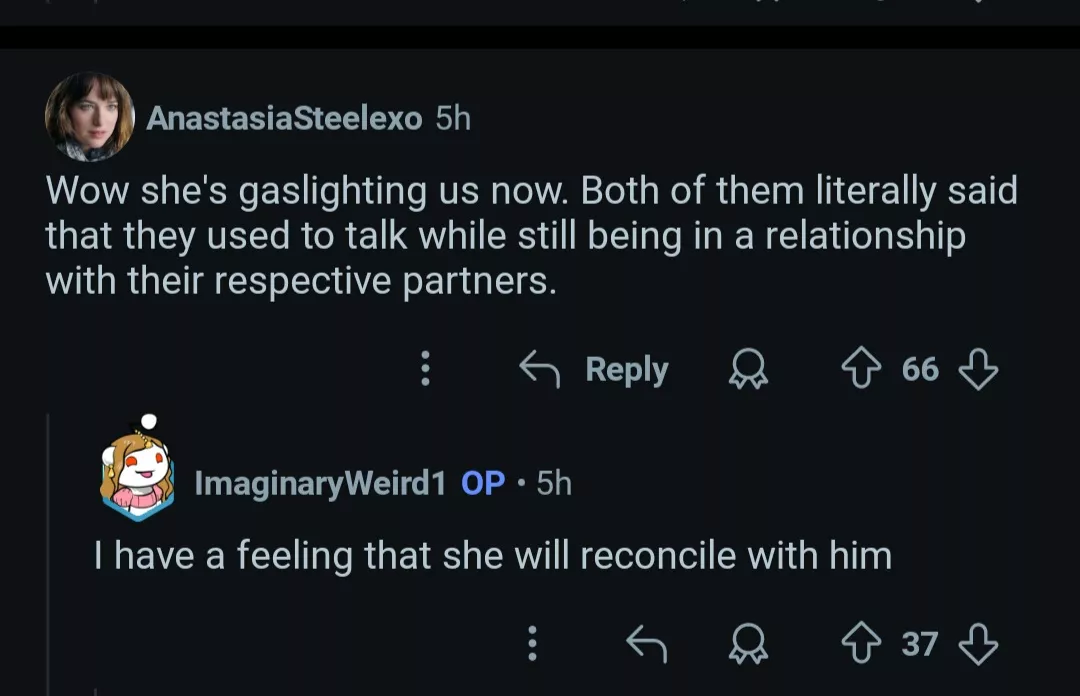The width and height of the screenshot is (1080, 696).
Task: Open AnastasiaSteelexo's profile avatar
Action: click(89, 116)
